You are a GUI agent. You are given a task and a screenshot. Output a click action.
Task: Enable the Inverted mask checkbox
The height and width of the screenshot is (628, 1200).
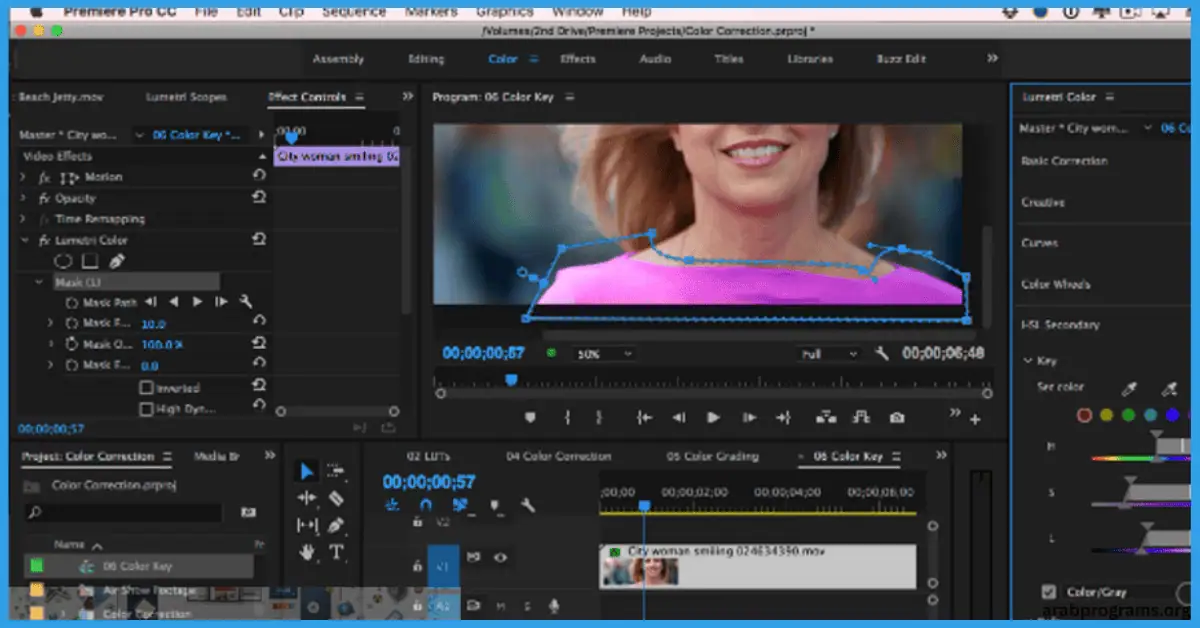(x=147, y=388)
